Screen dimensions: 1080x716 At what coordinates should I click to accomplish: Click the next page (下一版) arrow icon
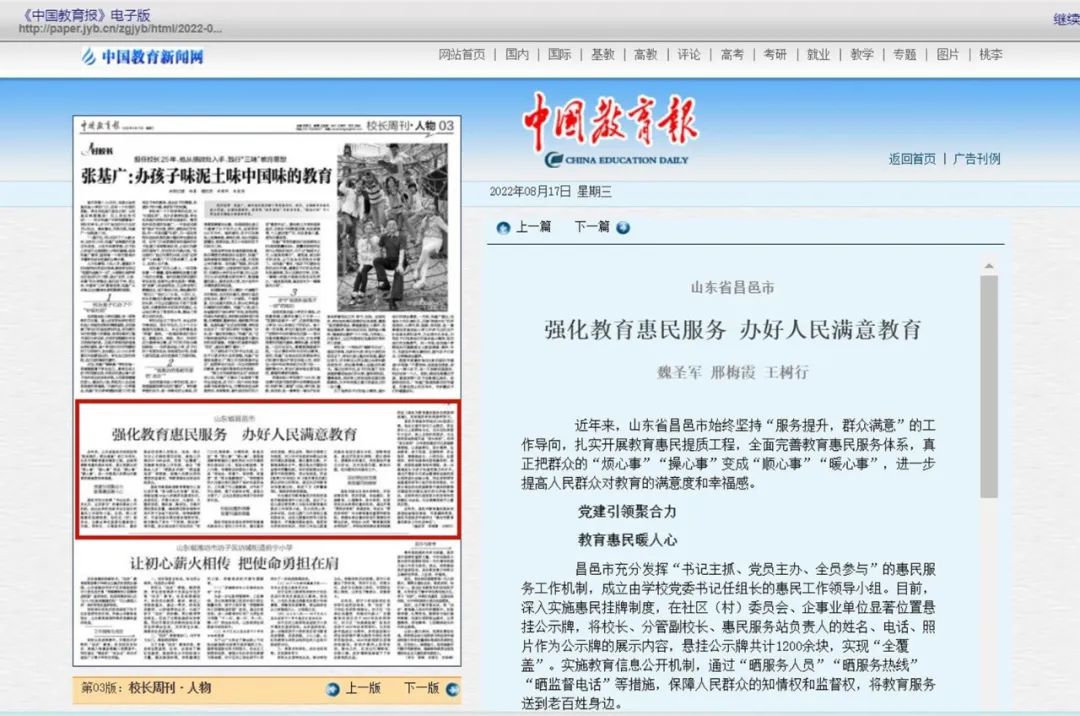point(452,688)
